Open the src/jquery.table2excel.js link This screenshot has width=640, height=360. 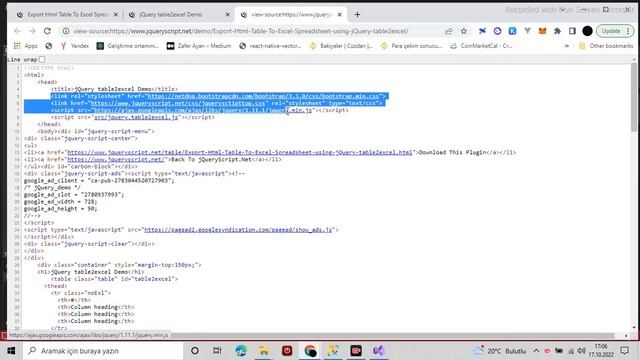tap(136, 117)
